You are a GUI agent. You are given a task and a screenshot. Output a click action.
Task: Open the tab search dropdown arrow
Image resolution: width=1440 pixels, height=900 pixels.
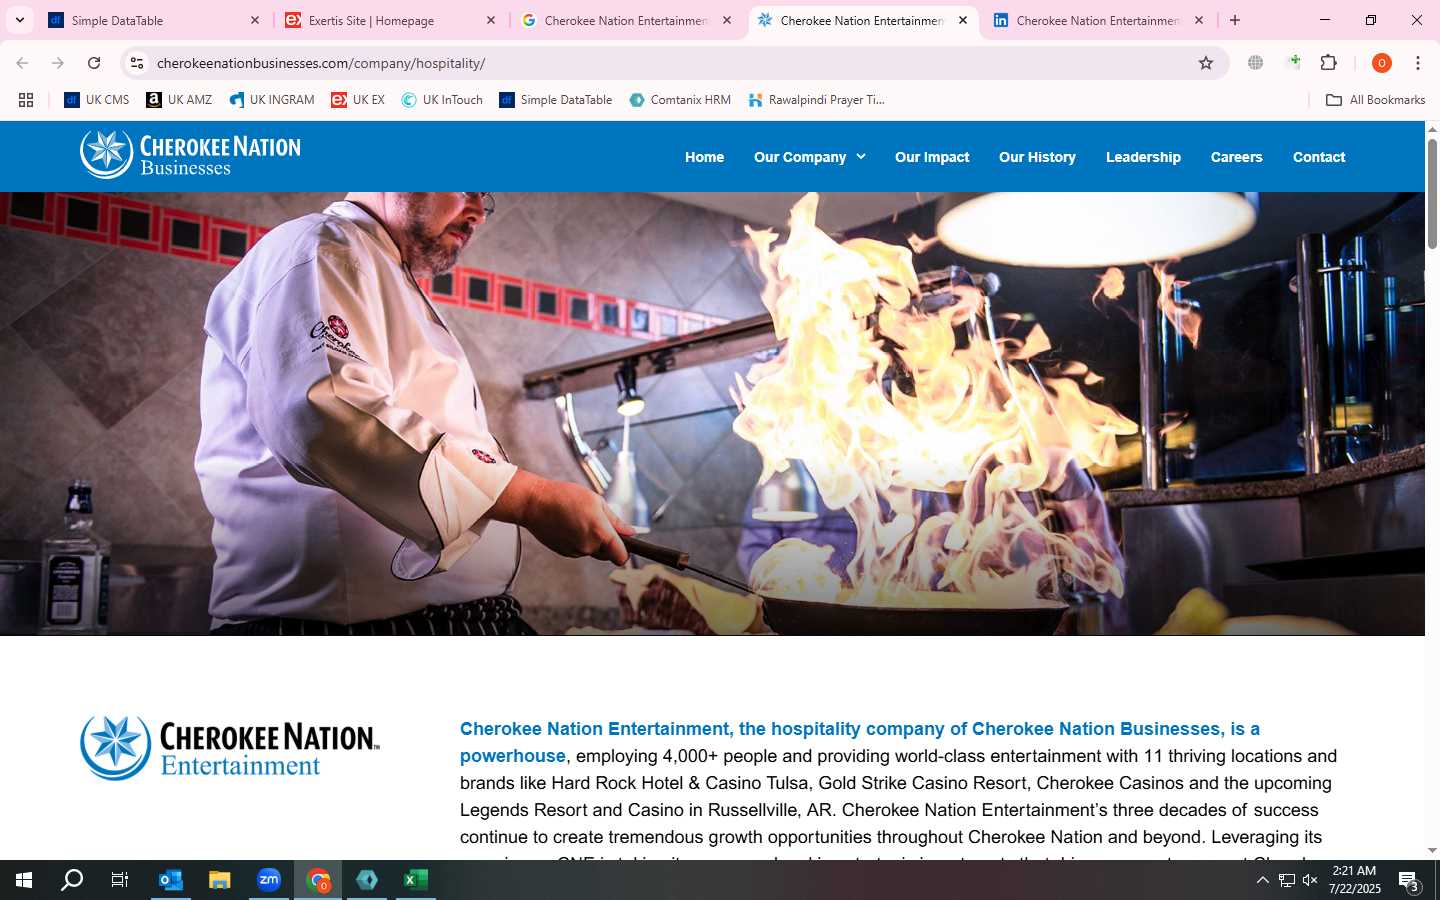tap(19, 20)
